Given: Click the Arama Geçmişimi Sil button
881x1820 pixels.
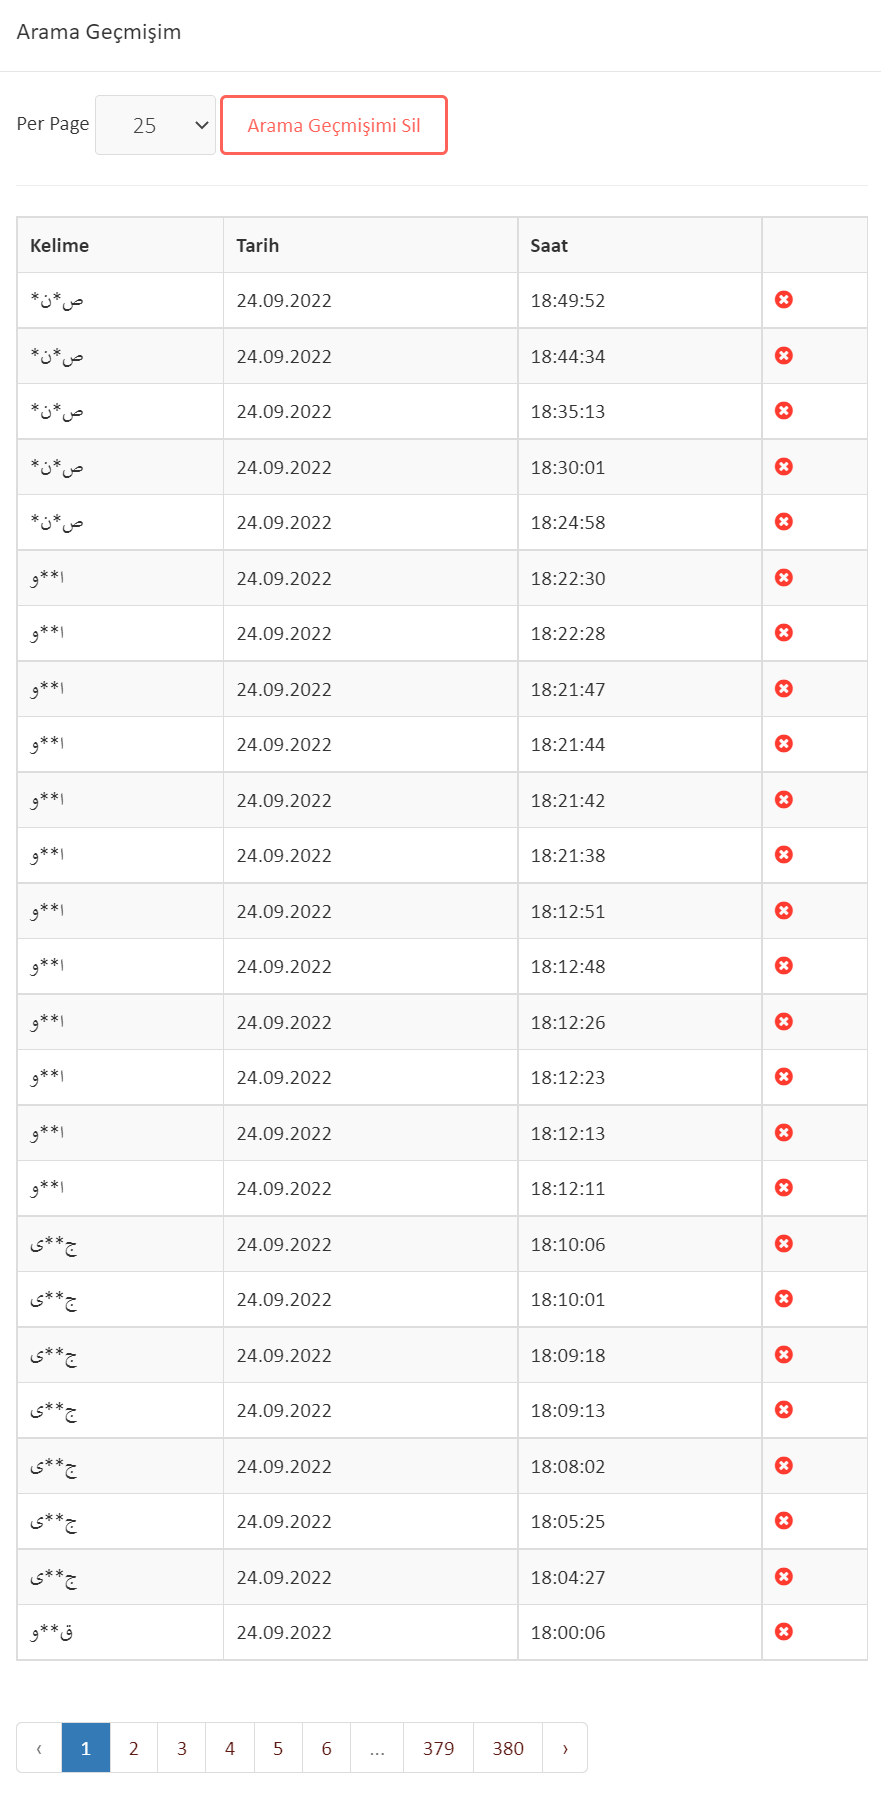Looking at the screenshot, I should coord(334,125).
